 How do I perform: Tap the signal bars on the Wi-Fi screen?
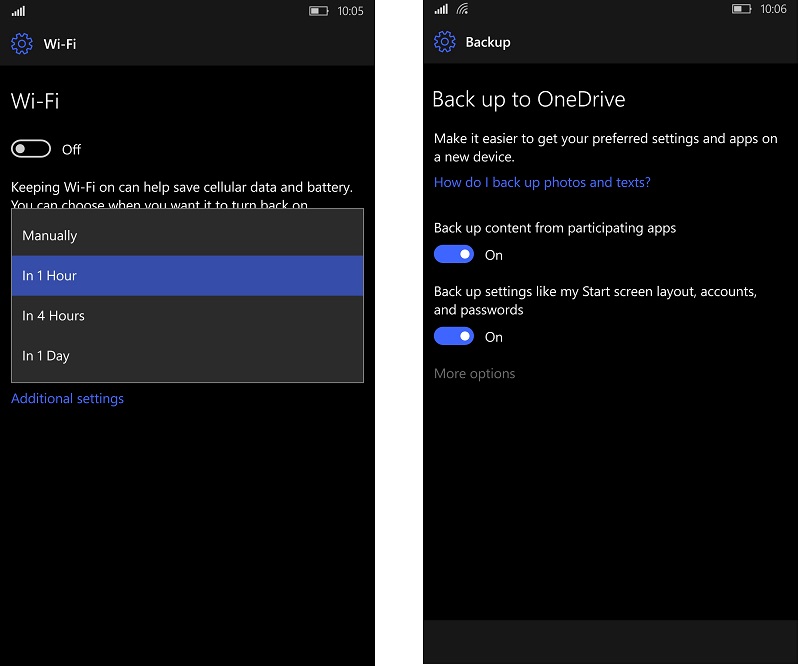coord(18,11)
